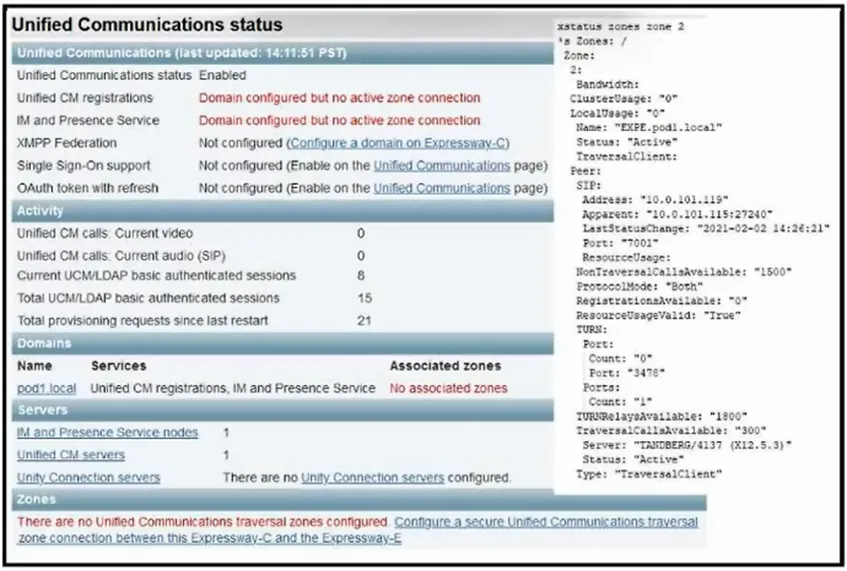Select 'Unified CM calls: Current video' row label

(x=105, y=234)
